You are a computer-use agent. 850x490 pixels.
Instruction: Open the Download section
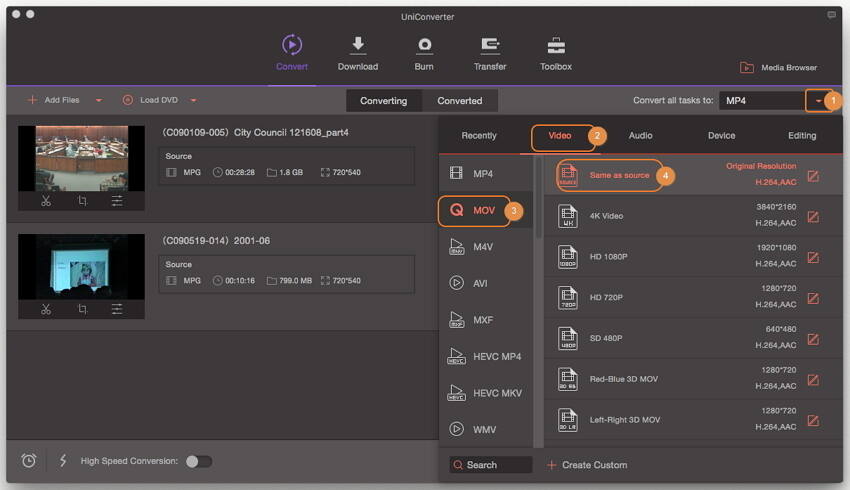point(358,53)
